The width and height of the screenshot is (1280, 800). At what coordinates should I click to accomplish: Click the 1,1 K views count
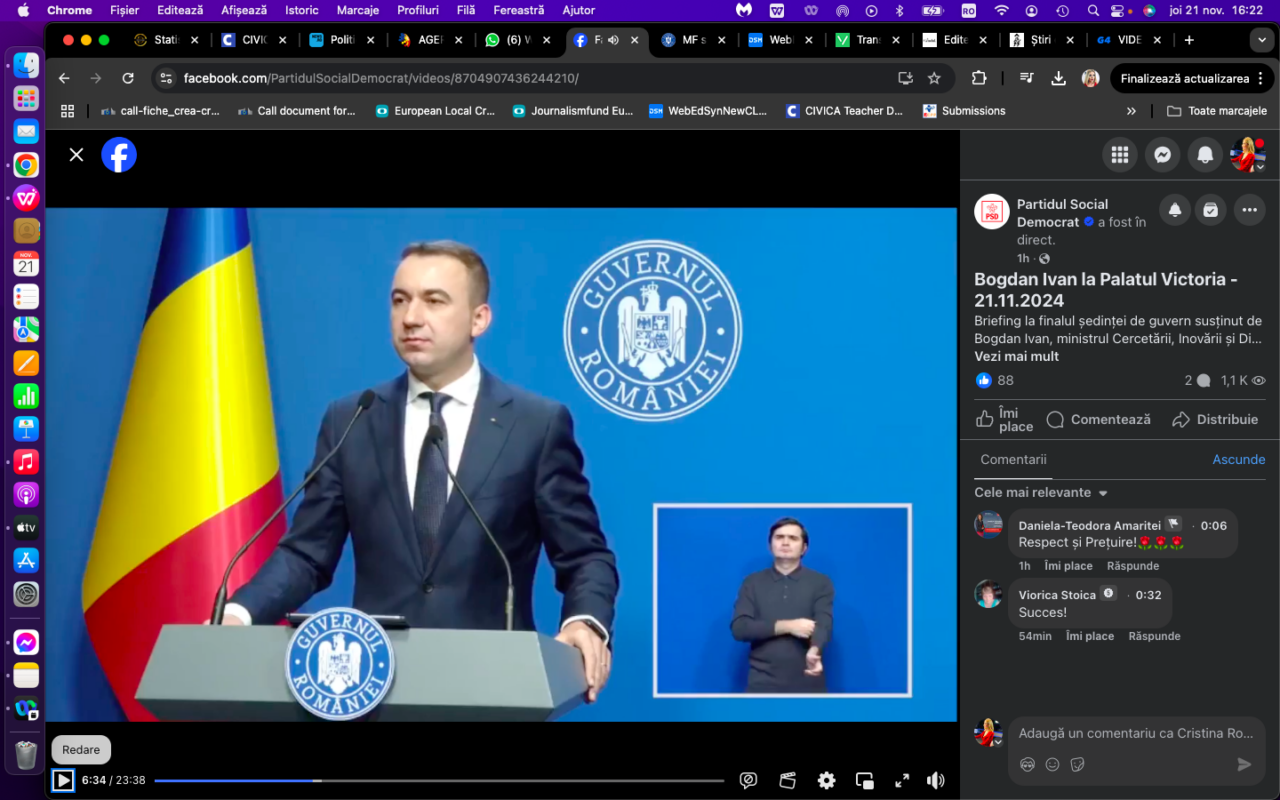[x=1243, y=380]
